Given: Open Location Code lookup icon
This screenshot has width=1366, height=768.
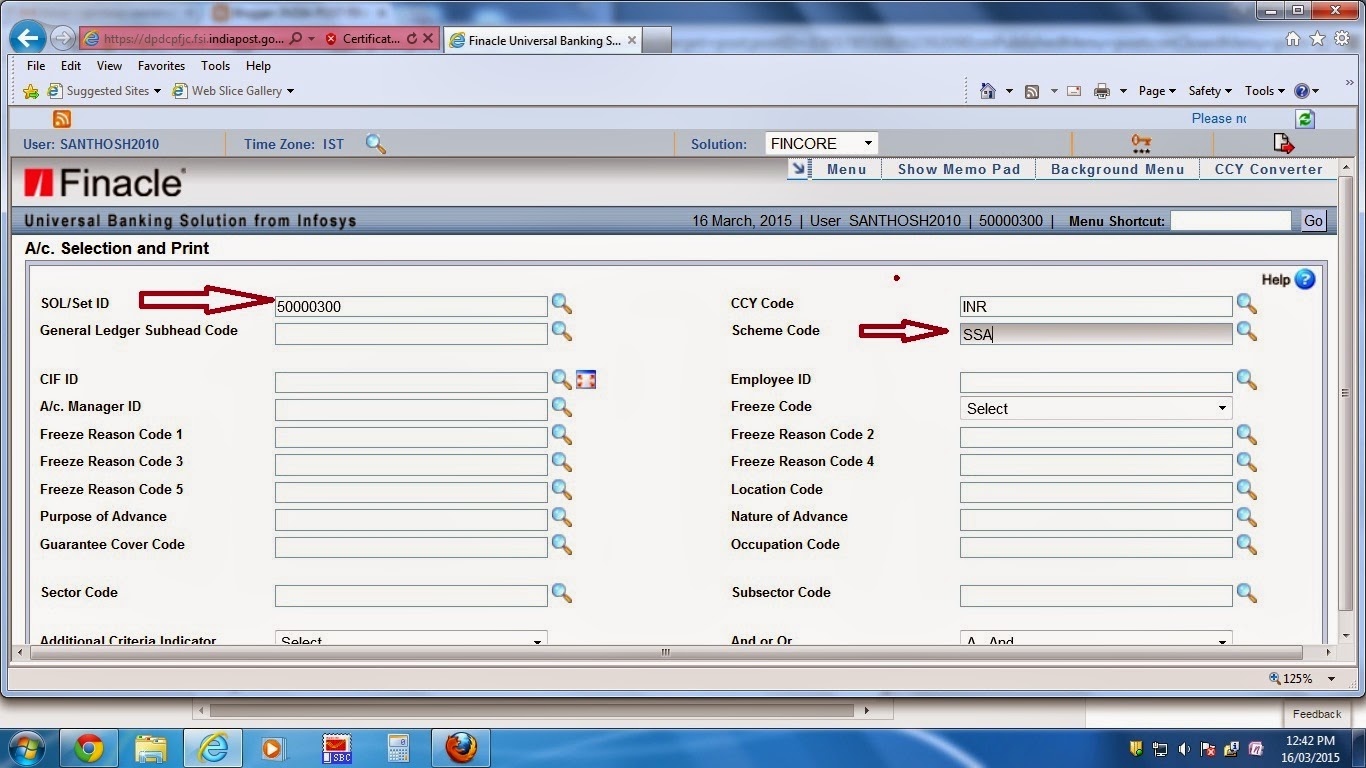Looking at the screenshot, I should point(1247,489).
